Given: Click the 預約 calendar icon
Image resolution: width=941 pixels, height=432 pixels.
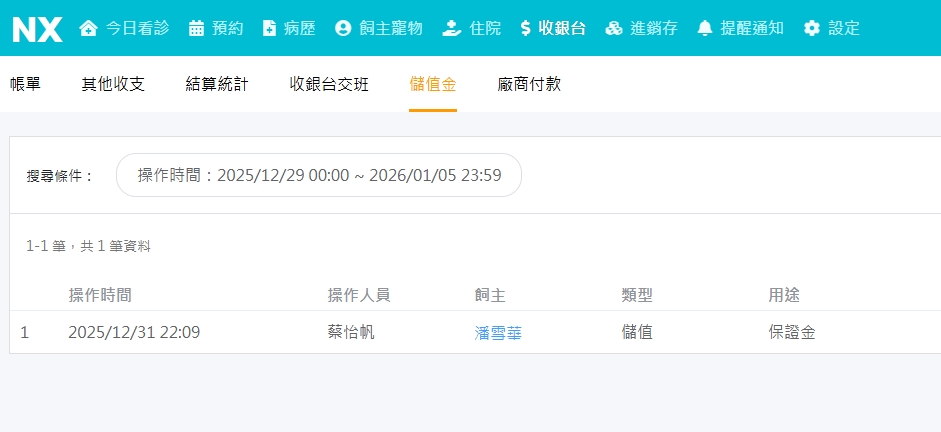Looking at the screenshot, I should pos(196,29).
